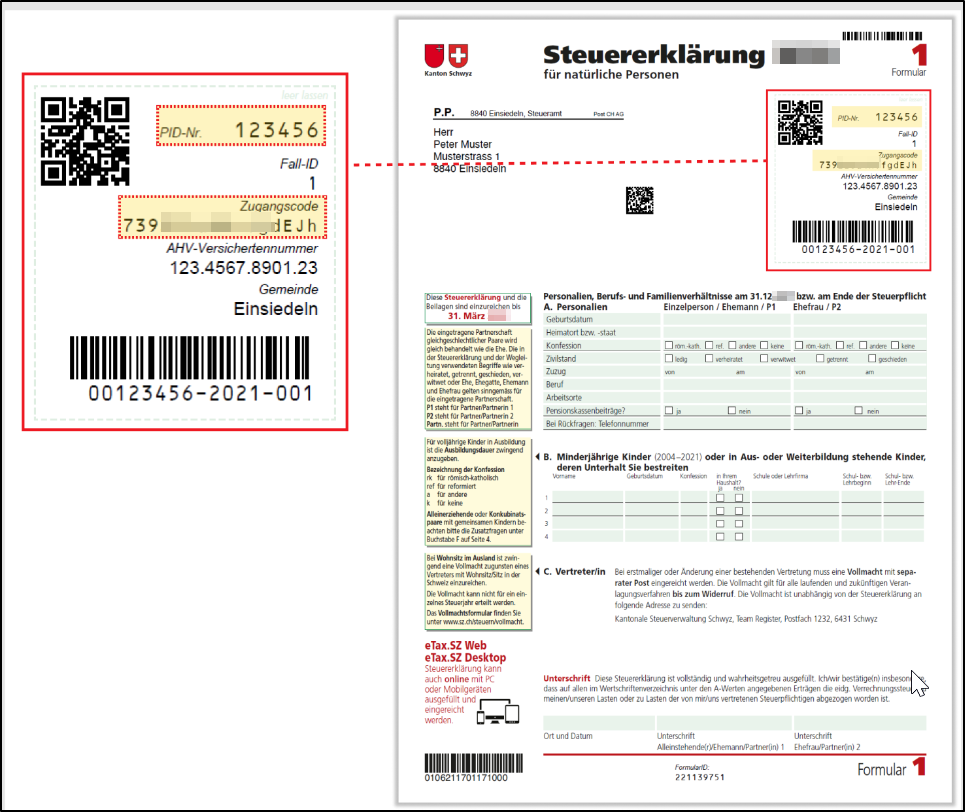Mark Pensionskassenbeiträge ja for P1
This screenshot has height=812, width=965.
(669, 410)
